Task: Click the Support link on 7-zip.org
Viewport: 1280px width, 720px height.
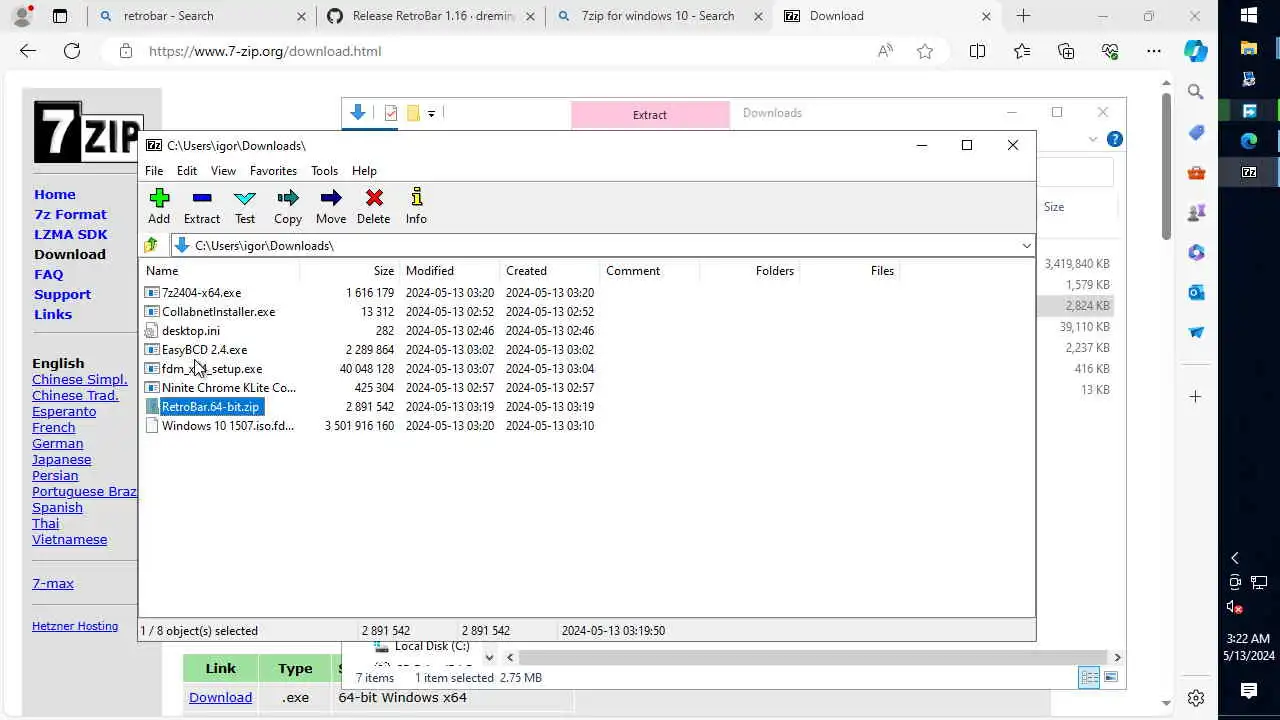Action: click(x=62, y=294)
